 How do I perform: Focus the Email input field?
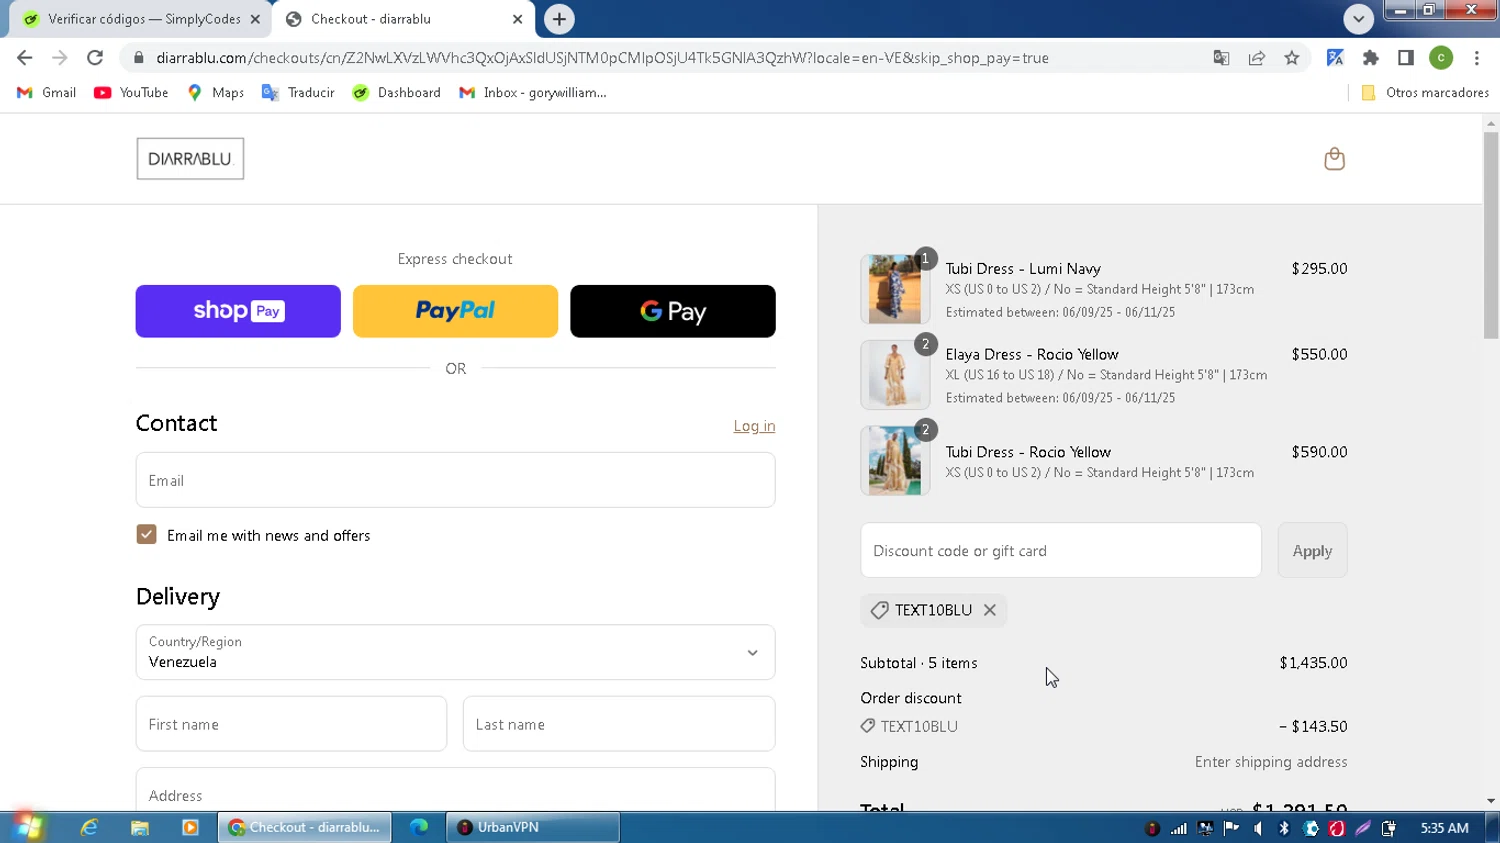455,480
